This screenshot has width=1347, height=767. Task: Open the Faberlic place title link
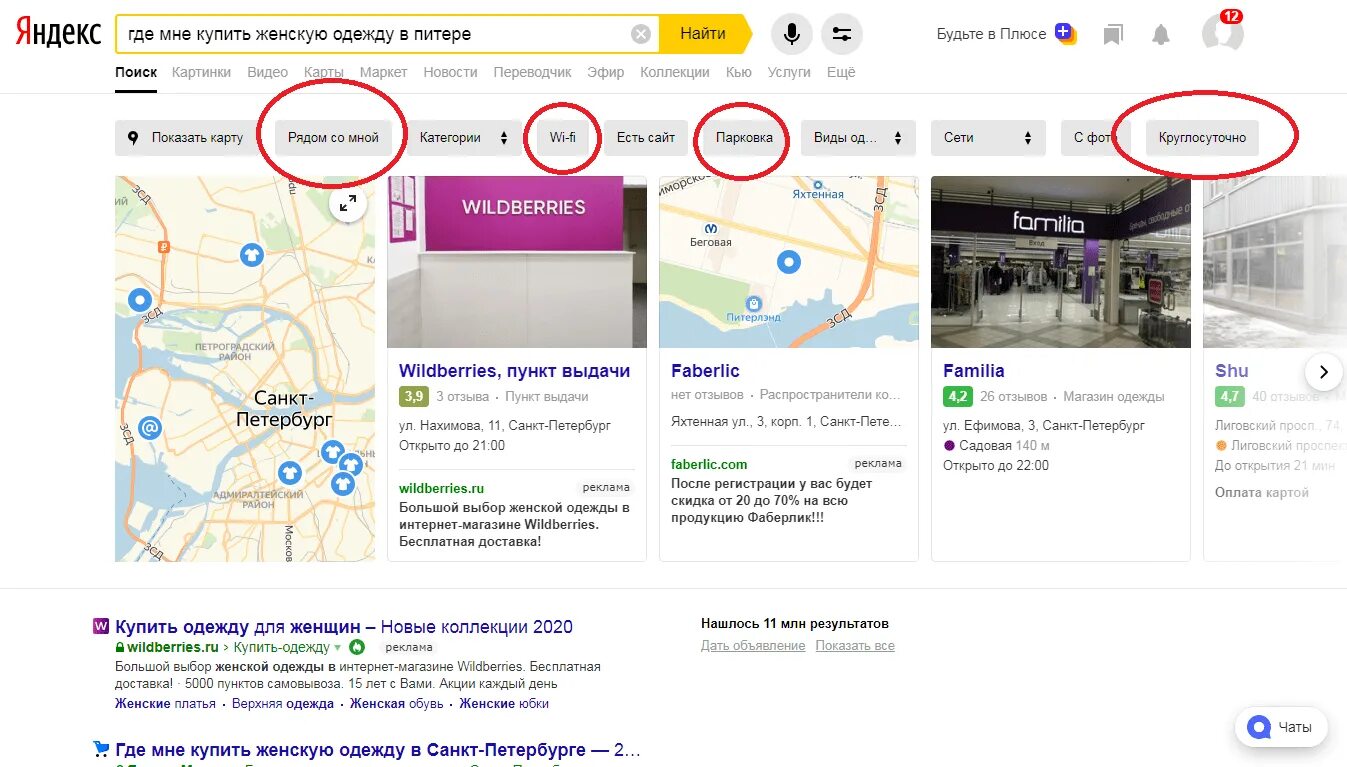click(x=705, y=371)
